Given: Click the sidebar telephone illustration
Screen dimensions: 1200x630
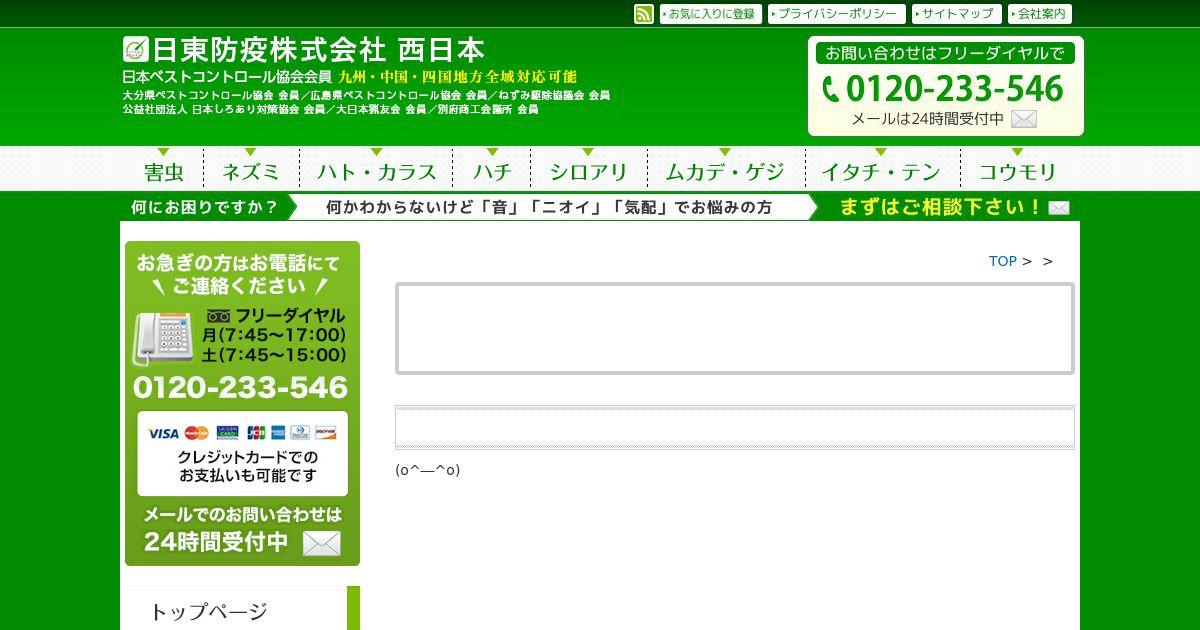Looking at the screenshot, I should pos(163,338).
